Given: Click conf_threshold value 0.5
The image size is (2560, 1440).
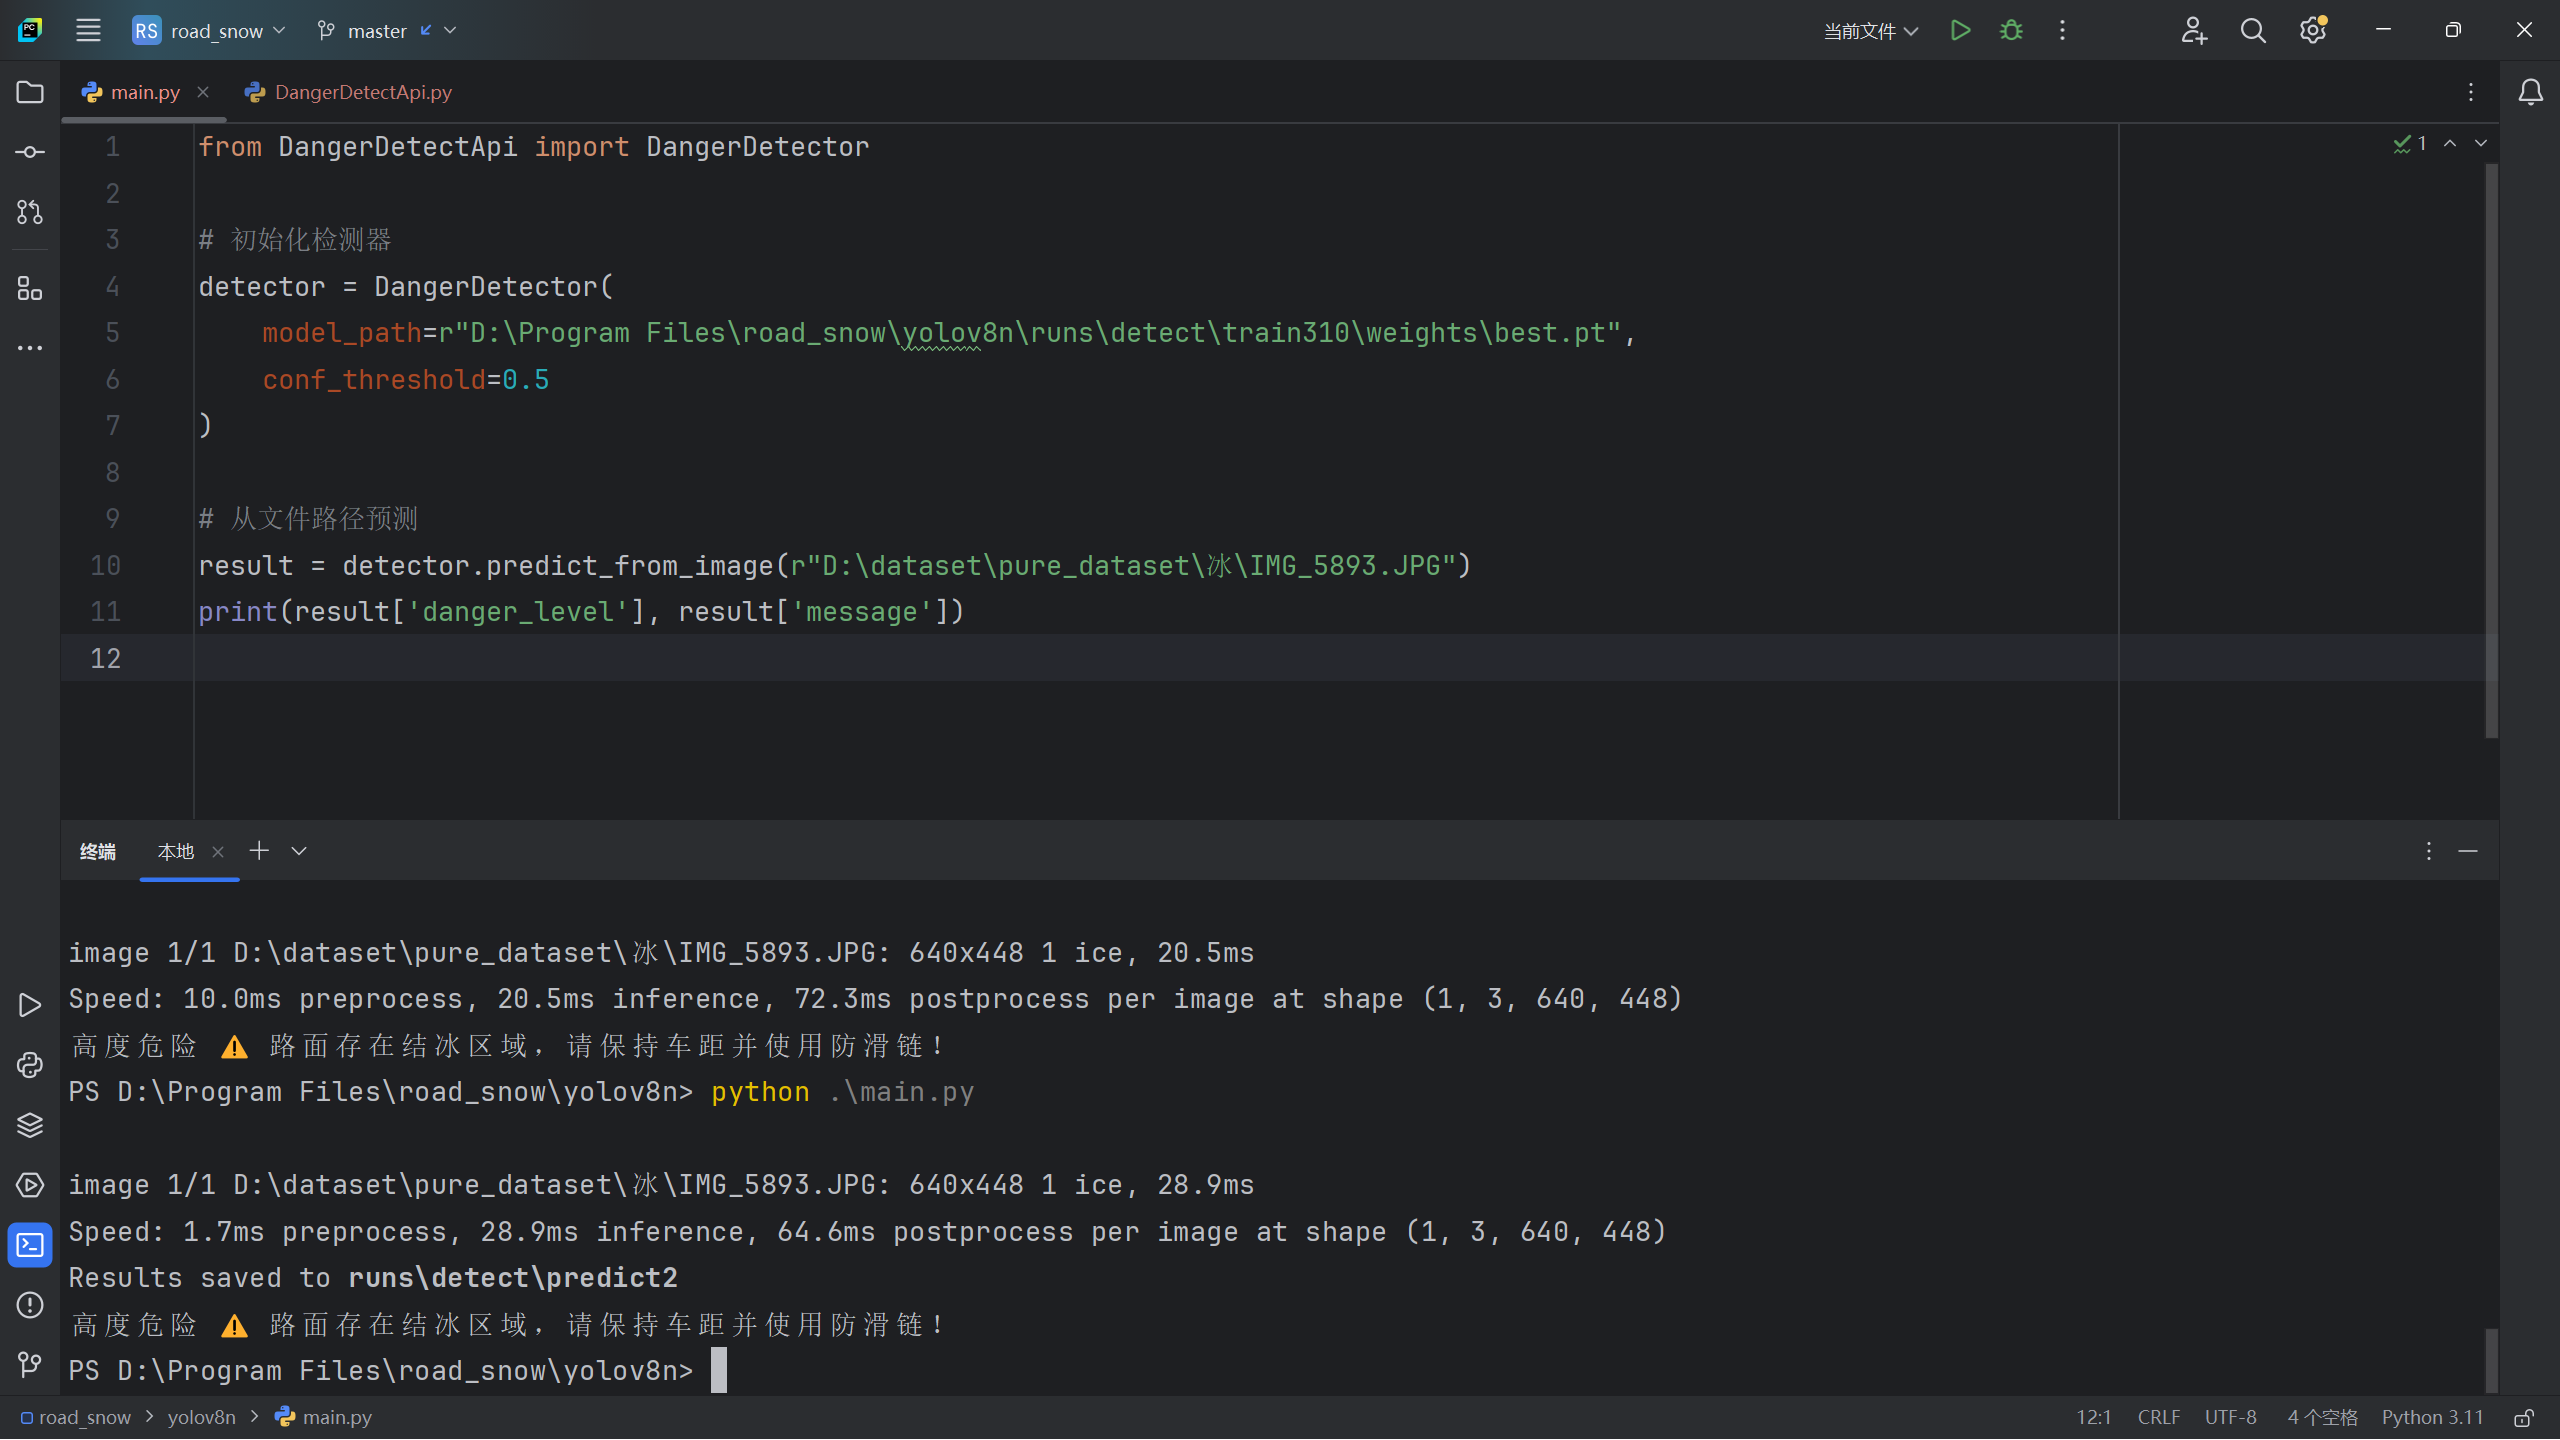Looking at the screenshot, I should tap(526, 380).
